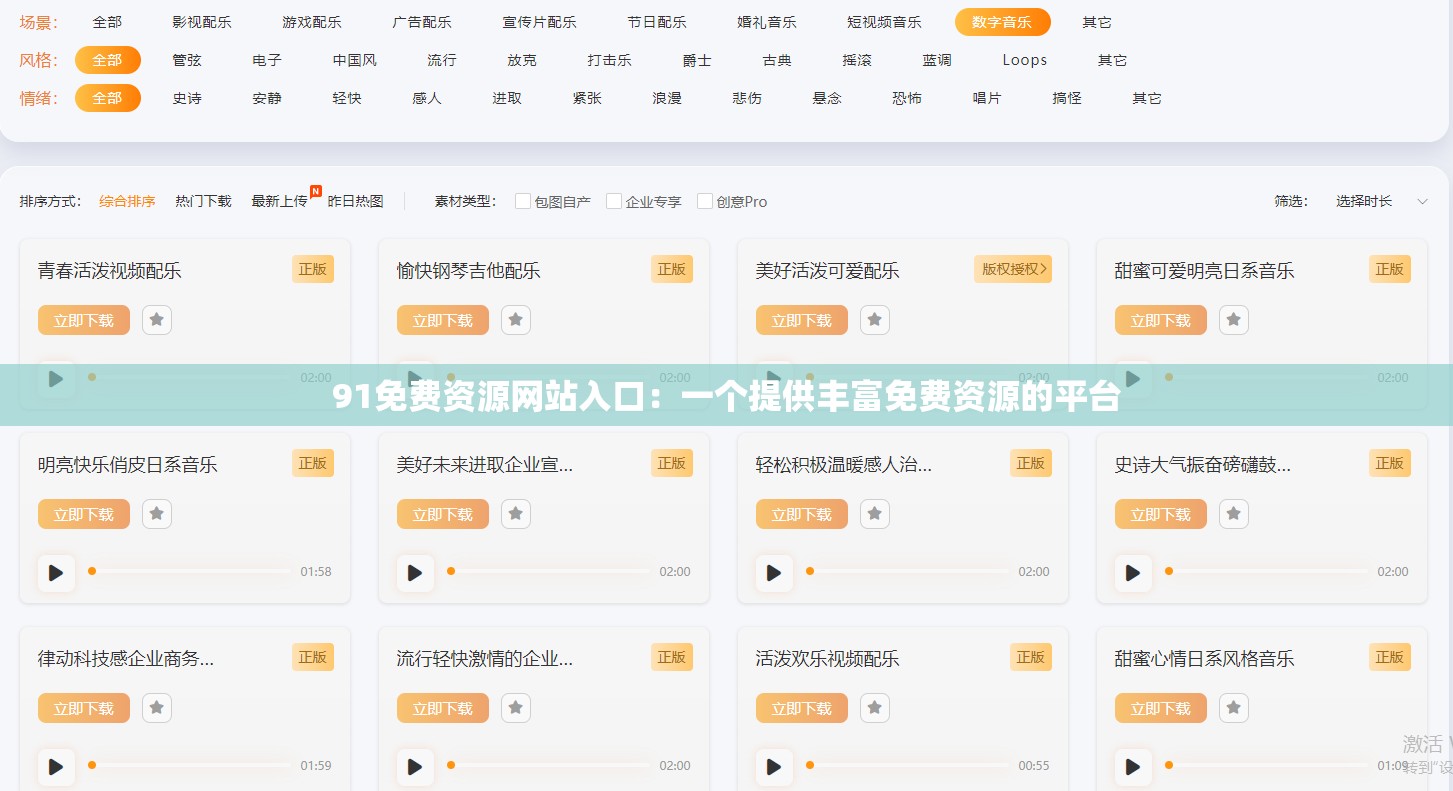
Task: Download 愉快钢琴吉他配乐 with 立即下载
Action: 443,320
